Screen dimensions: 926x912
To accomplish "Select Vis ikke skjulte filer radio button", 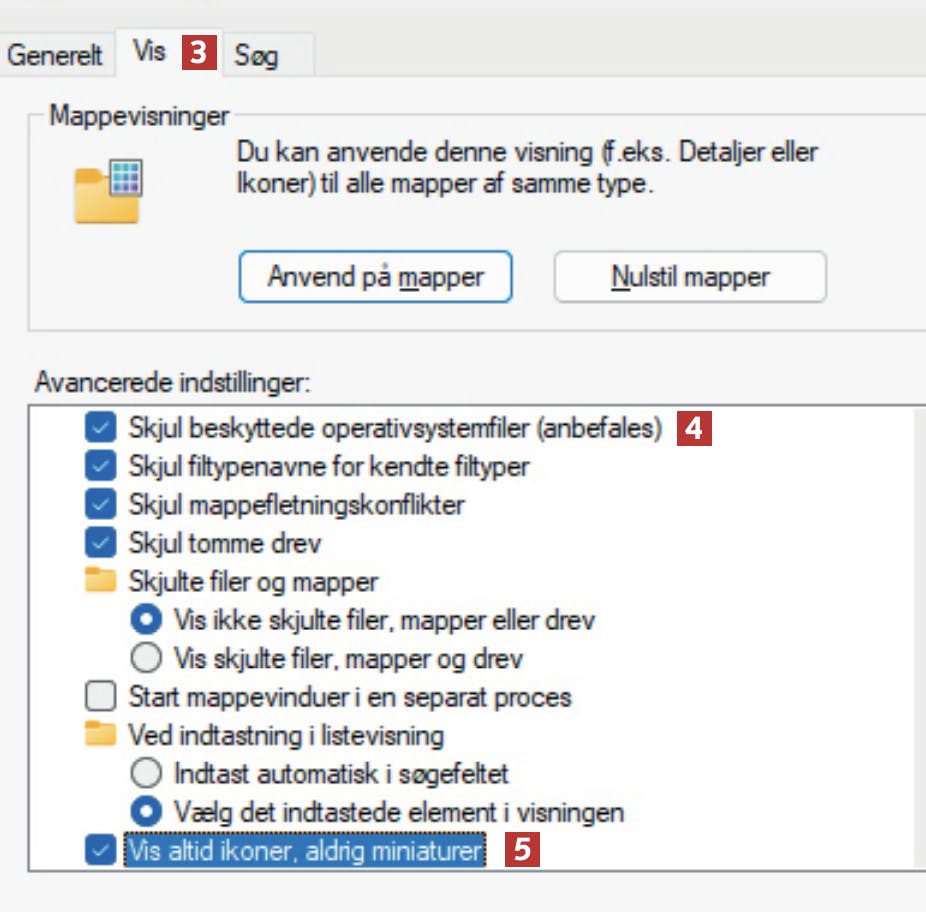I will coord(147,620).
